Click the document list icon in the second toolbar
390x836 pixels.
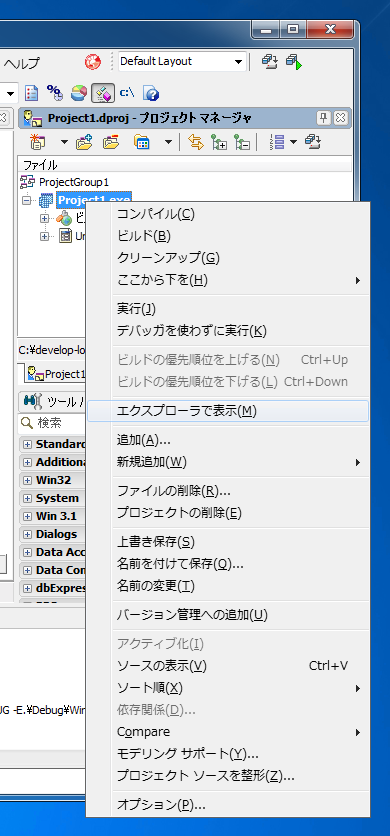point(32,93)
